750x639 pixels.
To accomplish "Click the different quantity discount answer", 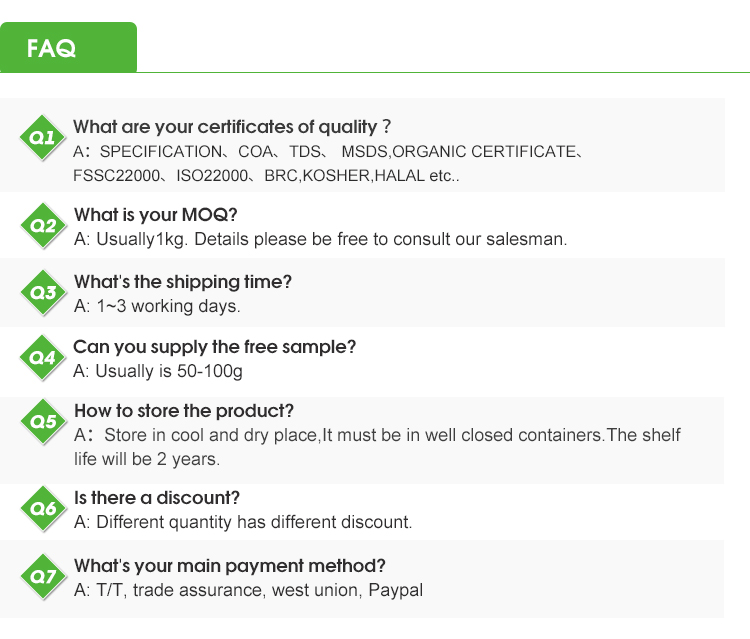I will 243,522.
